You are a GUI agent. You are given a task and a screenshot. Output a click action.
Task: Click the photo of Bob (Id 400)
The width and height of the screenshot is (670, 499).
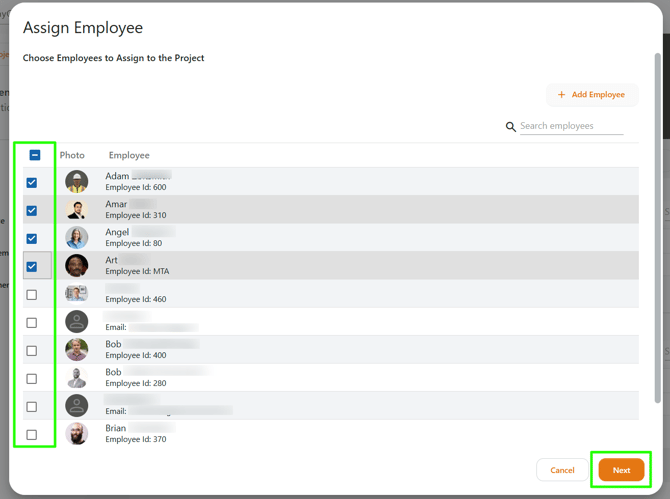point(76,349)
